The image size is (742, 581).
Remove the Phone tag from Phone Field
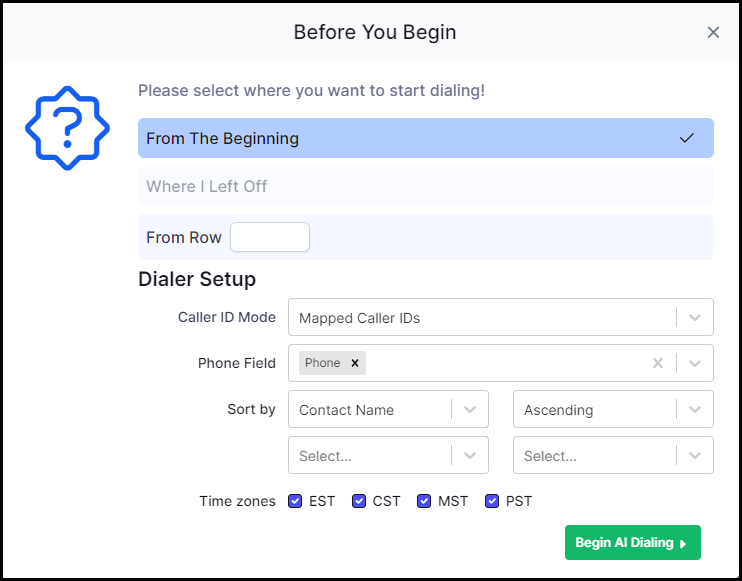[355, 363]
